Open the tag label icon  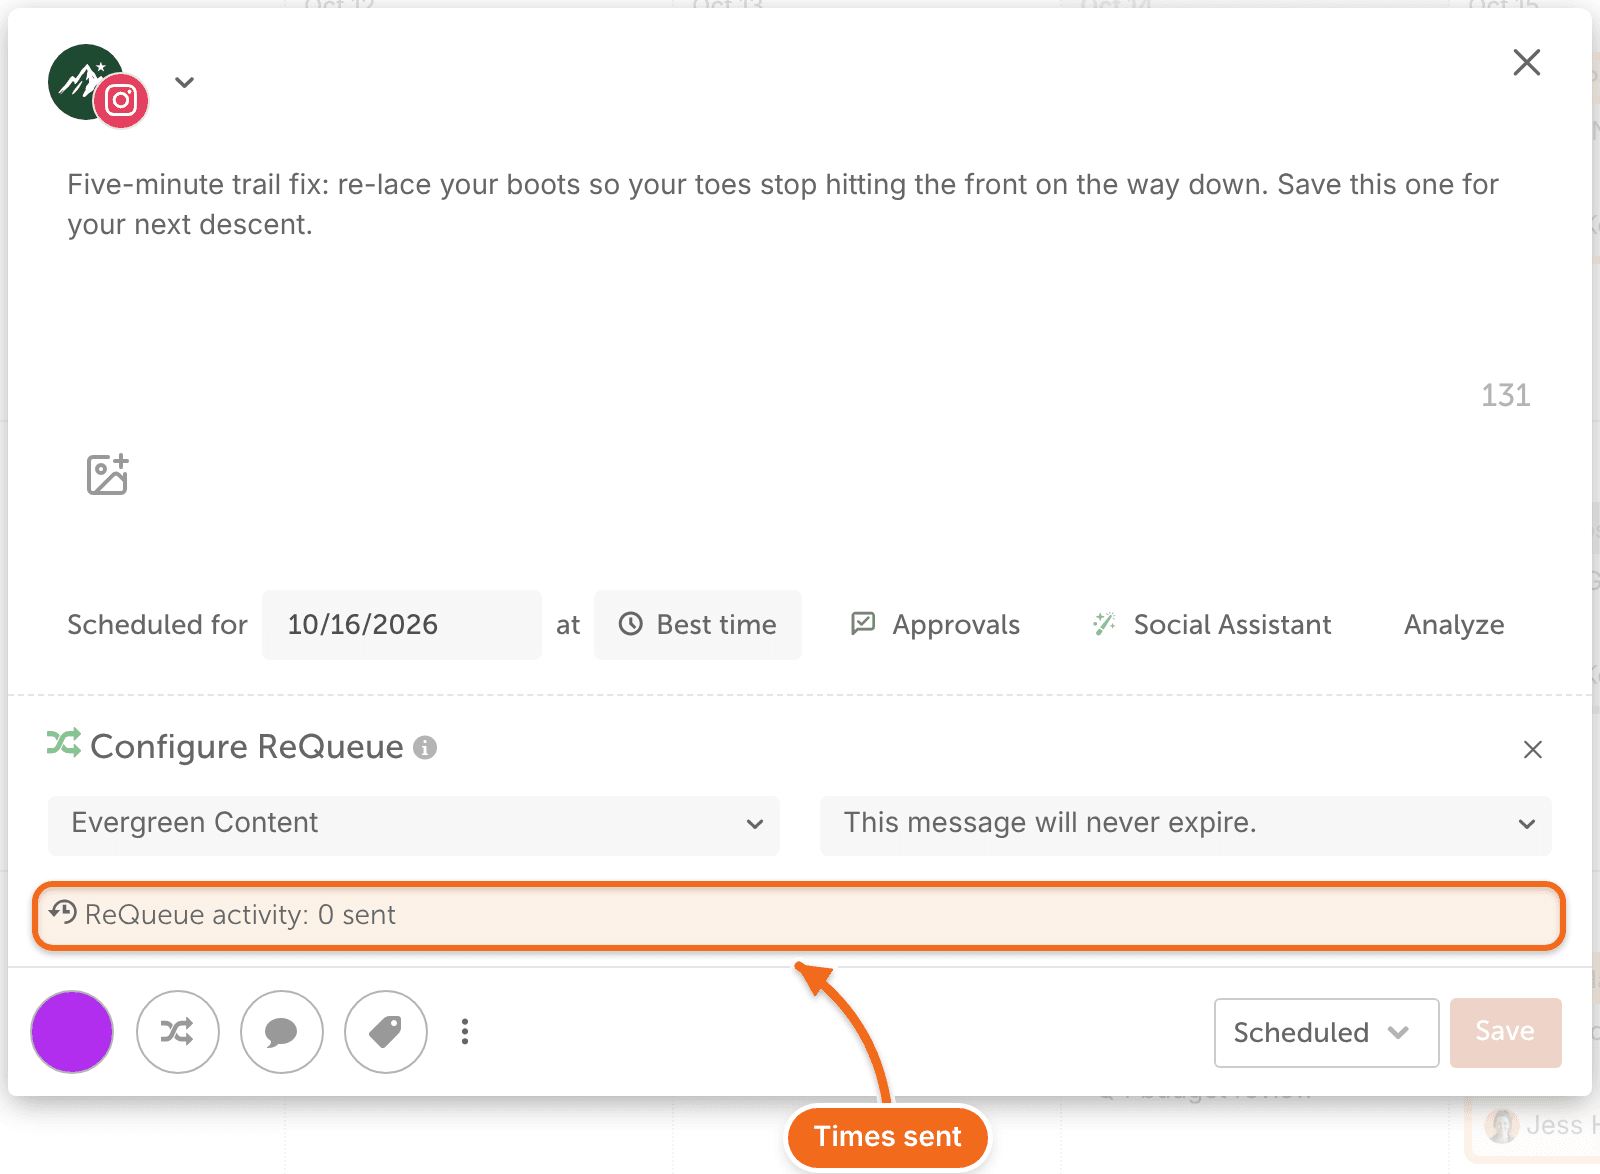385,1032
